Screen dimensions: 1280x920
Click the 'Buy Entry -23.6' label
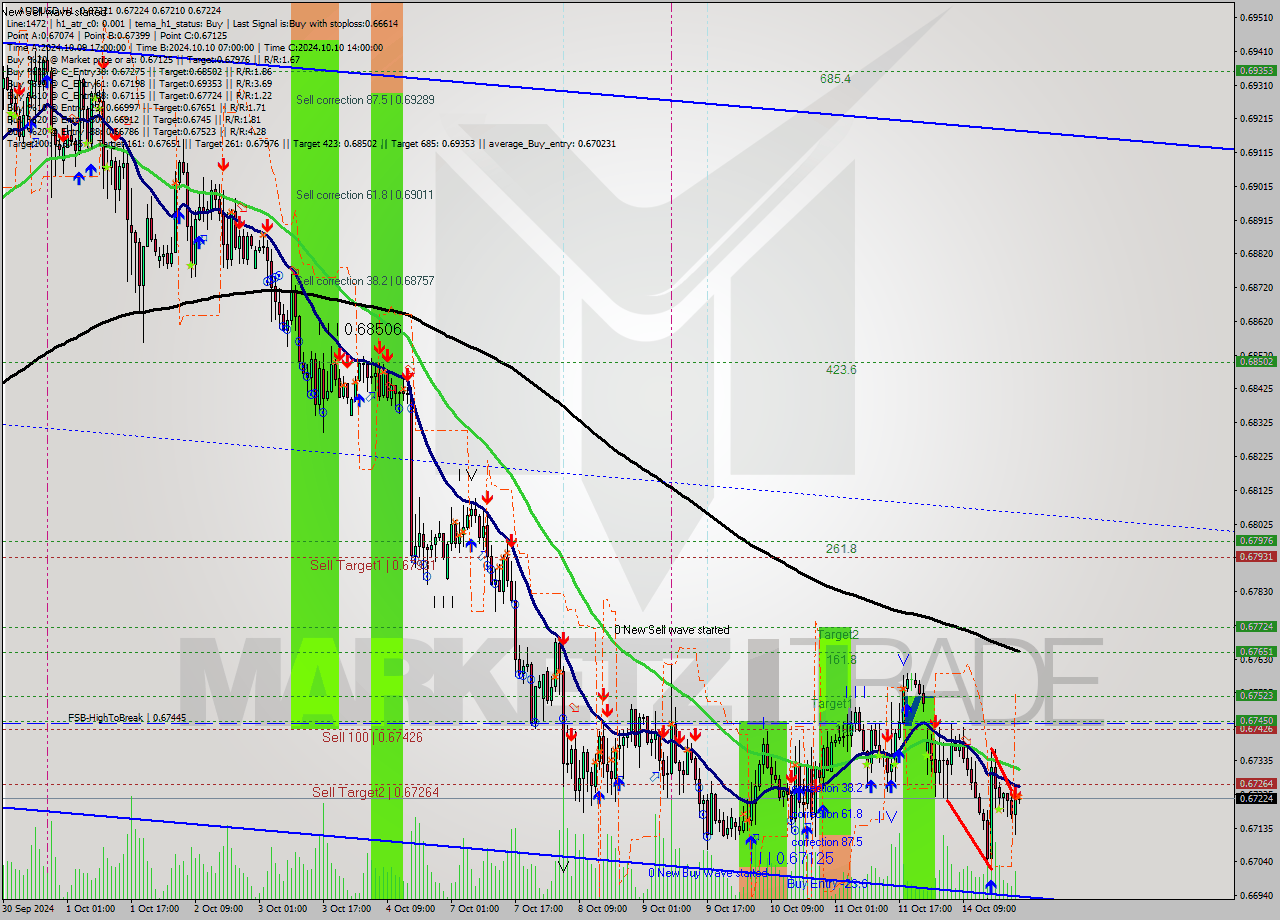[x=827, y=883]
